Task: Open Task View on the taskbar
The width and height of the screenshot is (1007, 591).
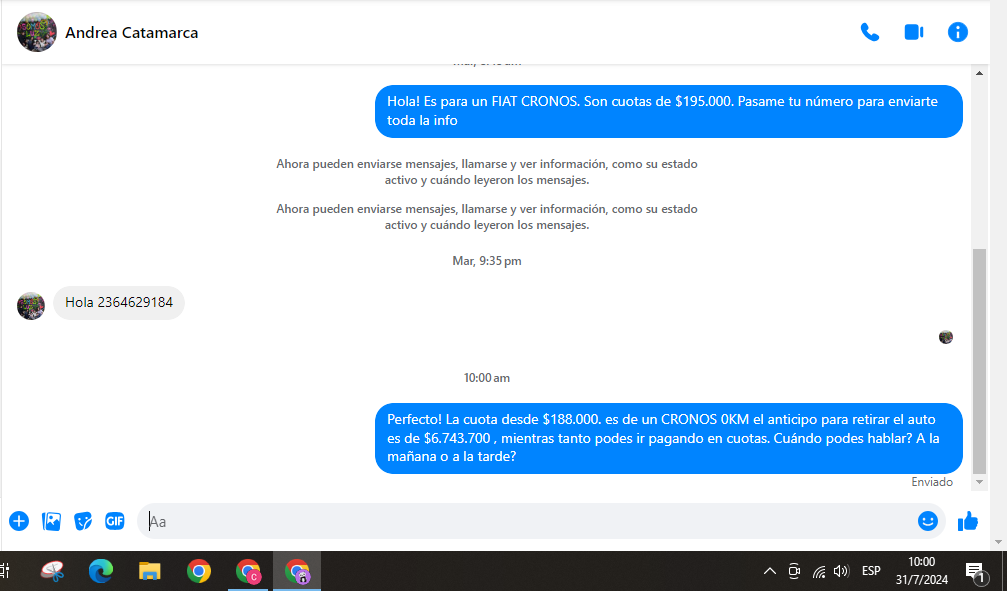Action: point(5,570)
